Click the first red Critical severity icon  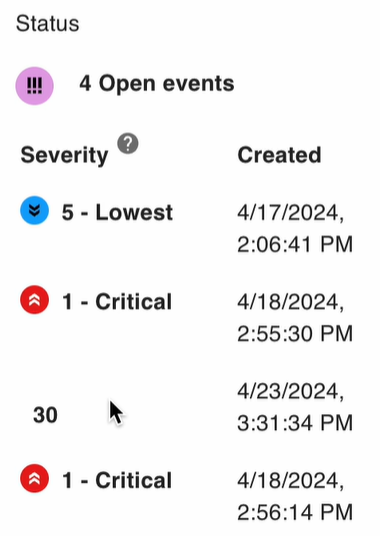[35, 300]
